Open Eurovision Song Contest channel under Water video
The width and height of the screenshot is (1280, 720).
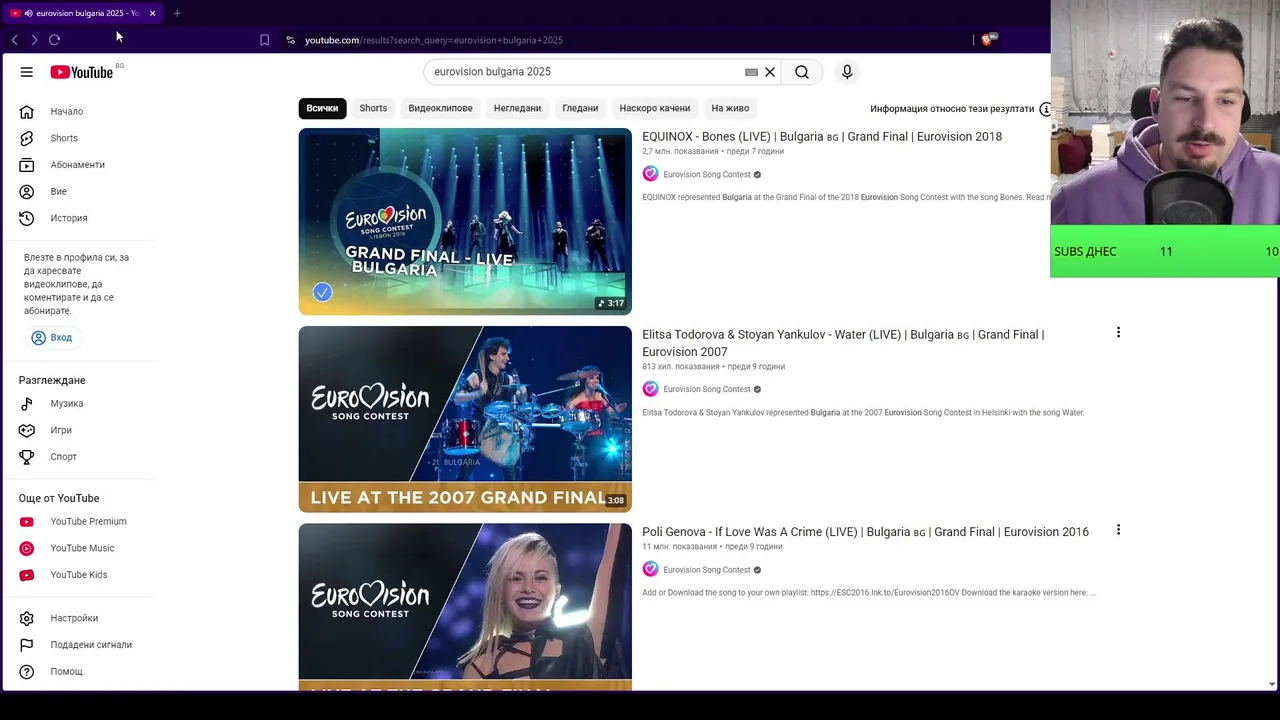click(707, 390)
